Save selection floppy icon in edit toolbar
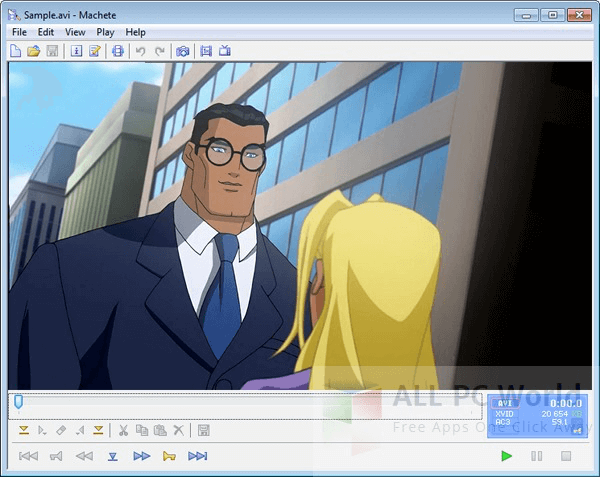The image size is (600, 477). pyautogui.click(x=204, y=431)
